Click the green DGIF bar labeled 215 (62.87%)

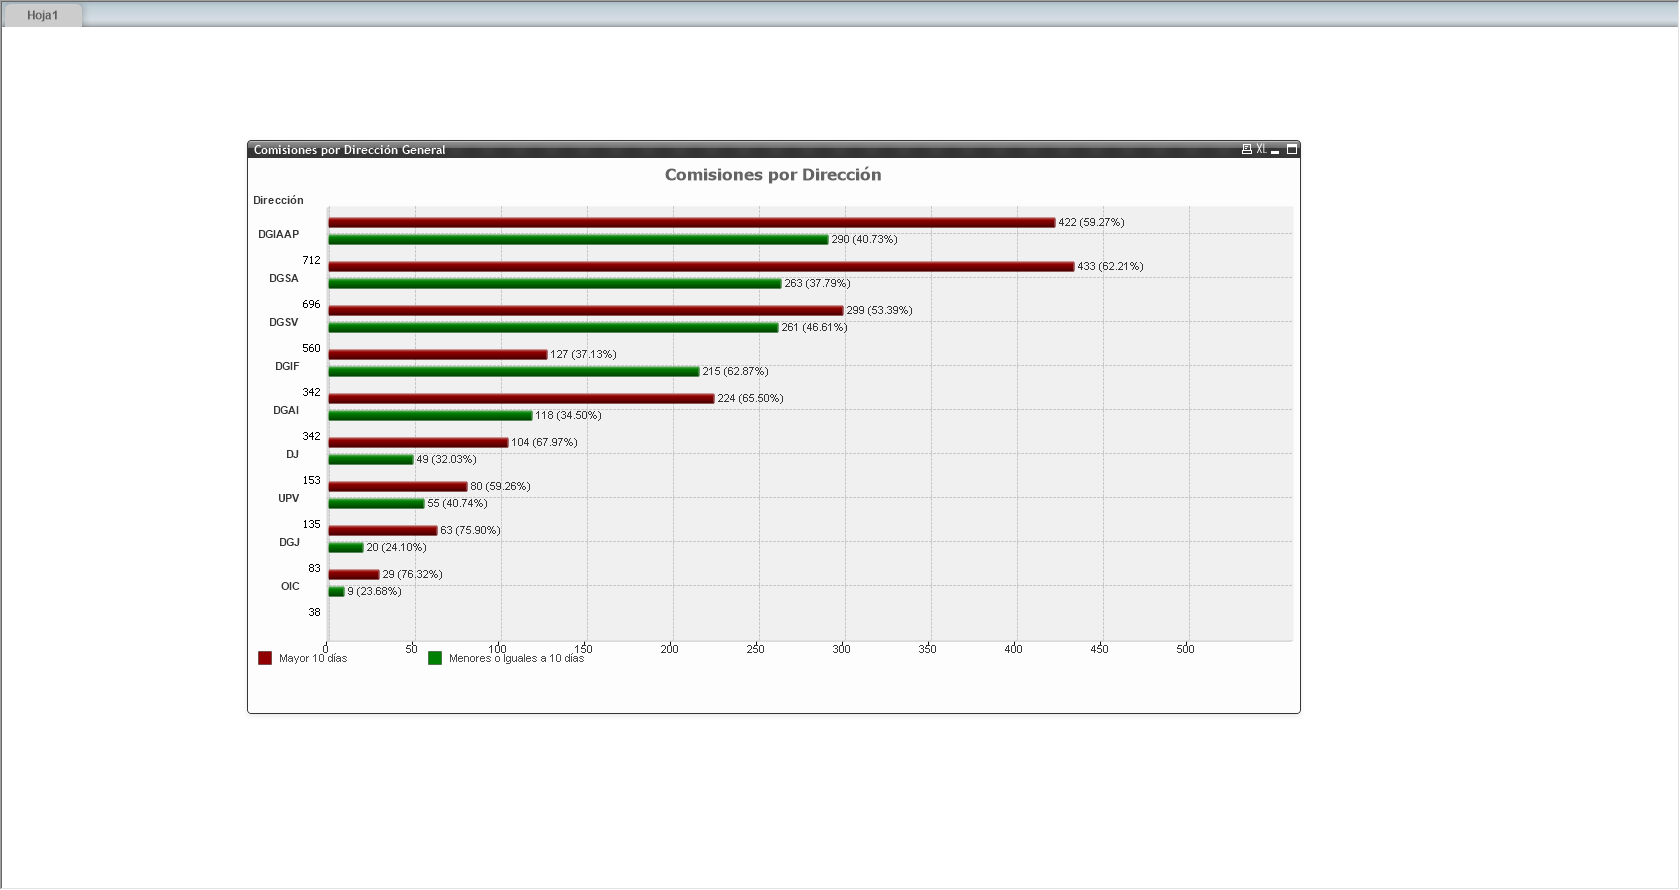pyautogui.click(x=514, y=371)
